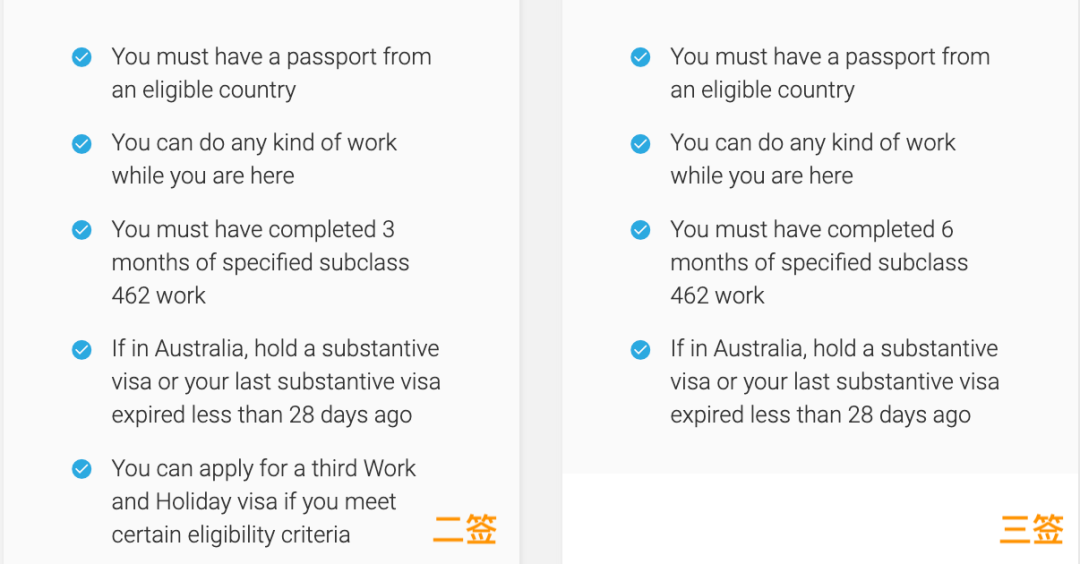Click the passport eligibility text in the left card

(x=271, y=73)
